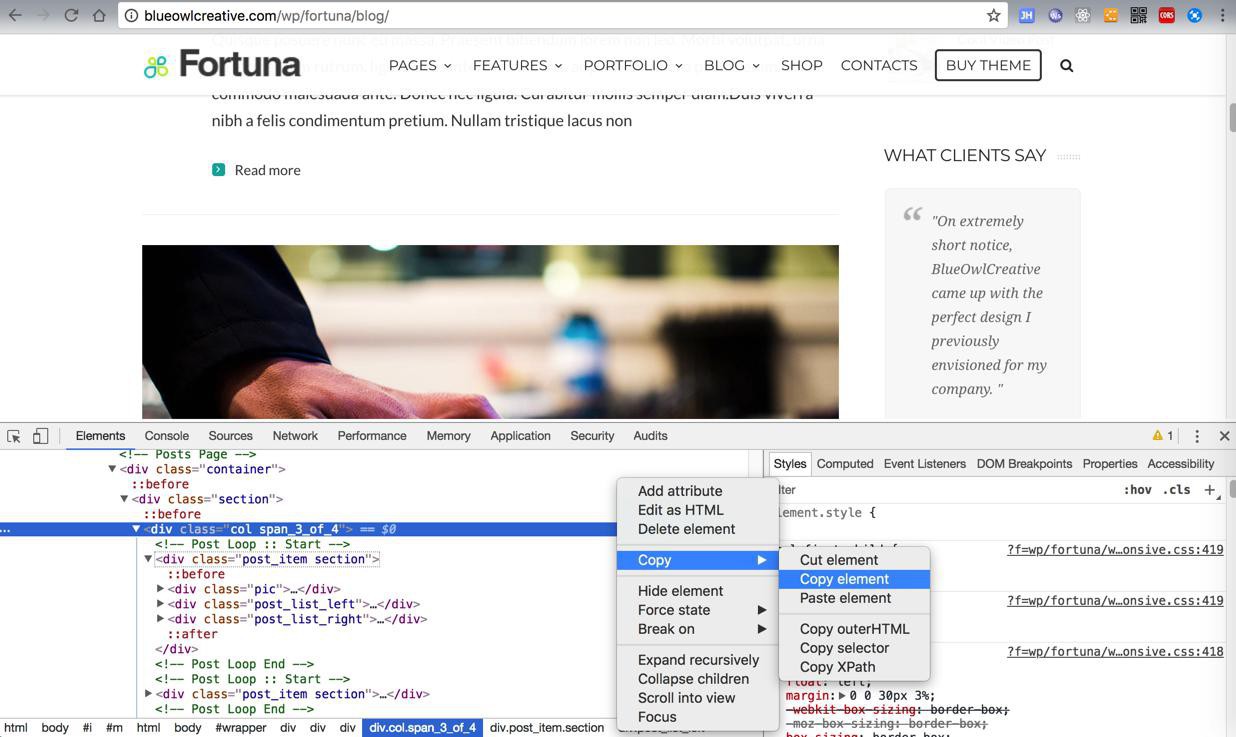Open DevTools customize menu (three dots)
The height and width of the screenshot is (737, 1236).
1197,436
